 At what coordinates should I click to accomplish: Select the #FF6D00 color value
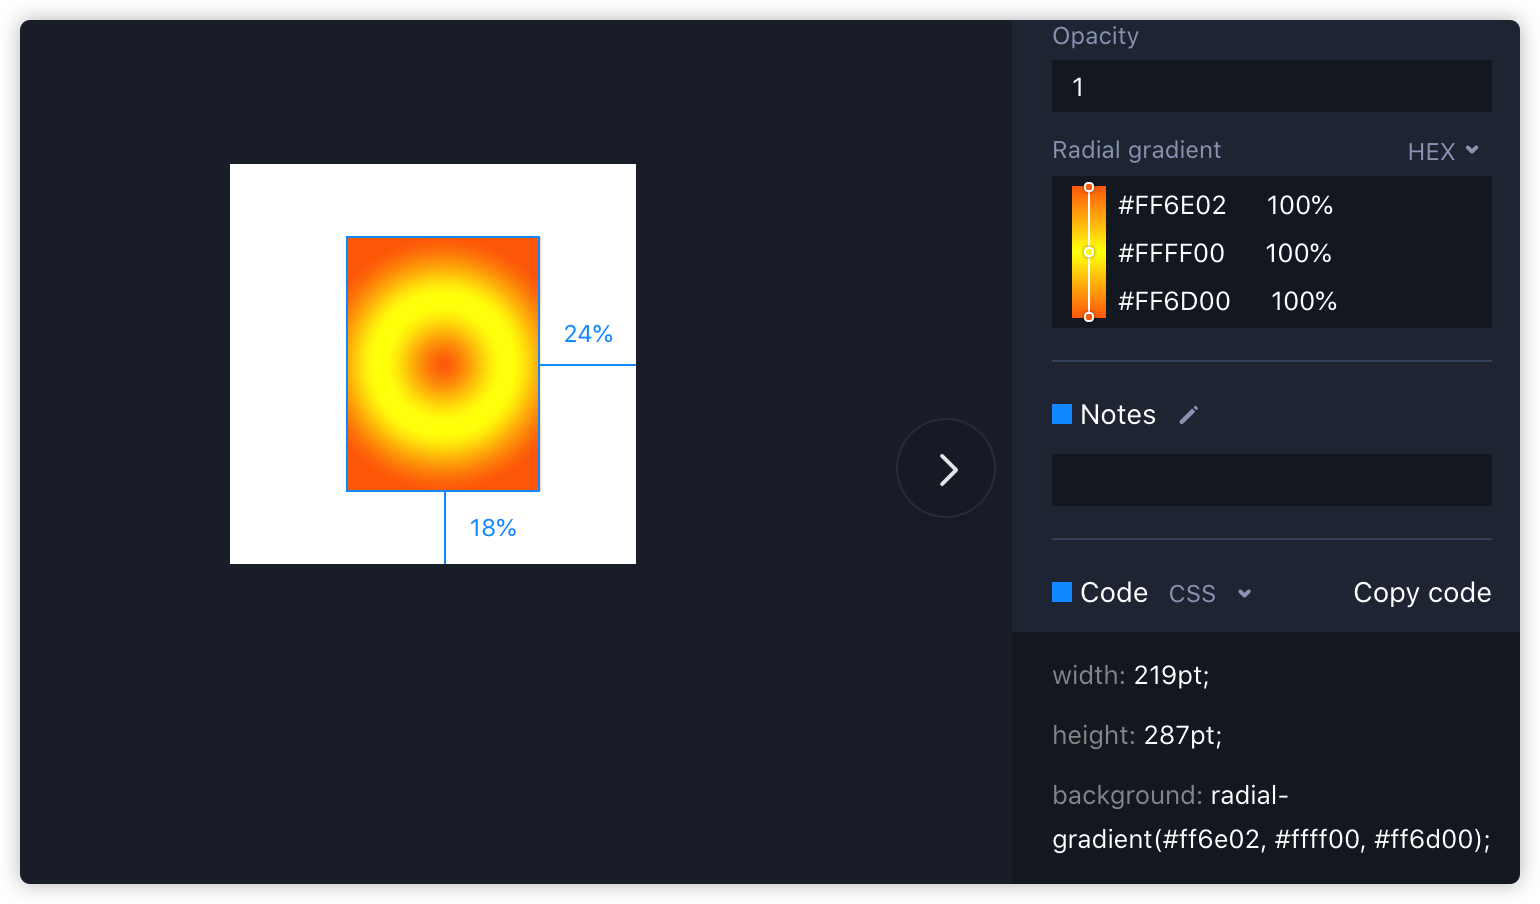[x=1174, y=301]
